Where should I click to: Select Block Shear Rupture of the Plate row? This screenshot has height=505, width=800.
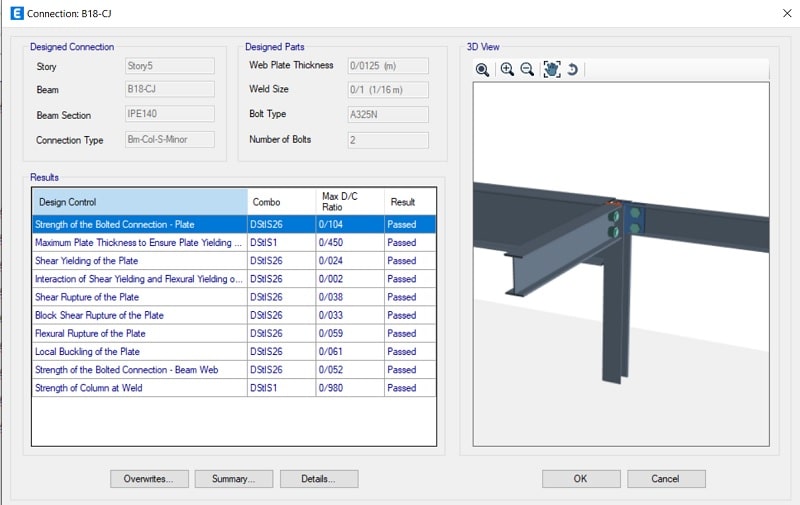coord(234,315)
